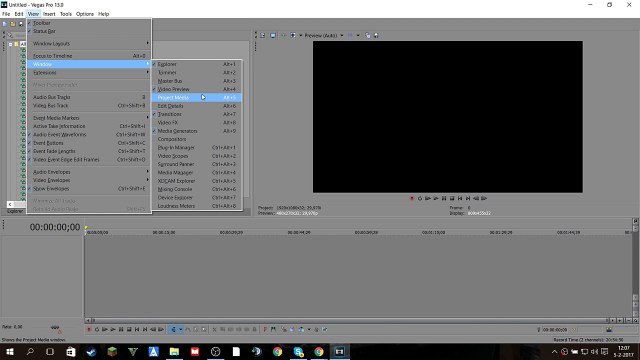The height and width of the screenshot is (360, 640).
Task: Toggle the Toolbar option in View menu
Action: tap(89, 23)
